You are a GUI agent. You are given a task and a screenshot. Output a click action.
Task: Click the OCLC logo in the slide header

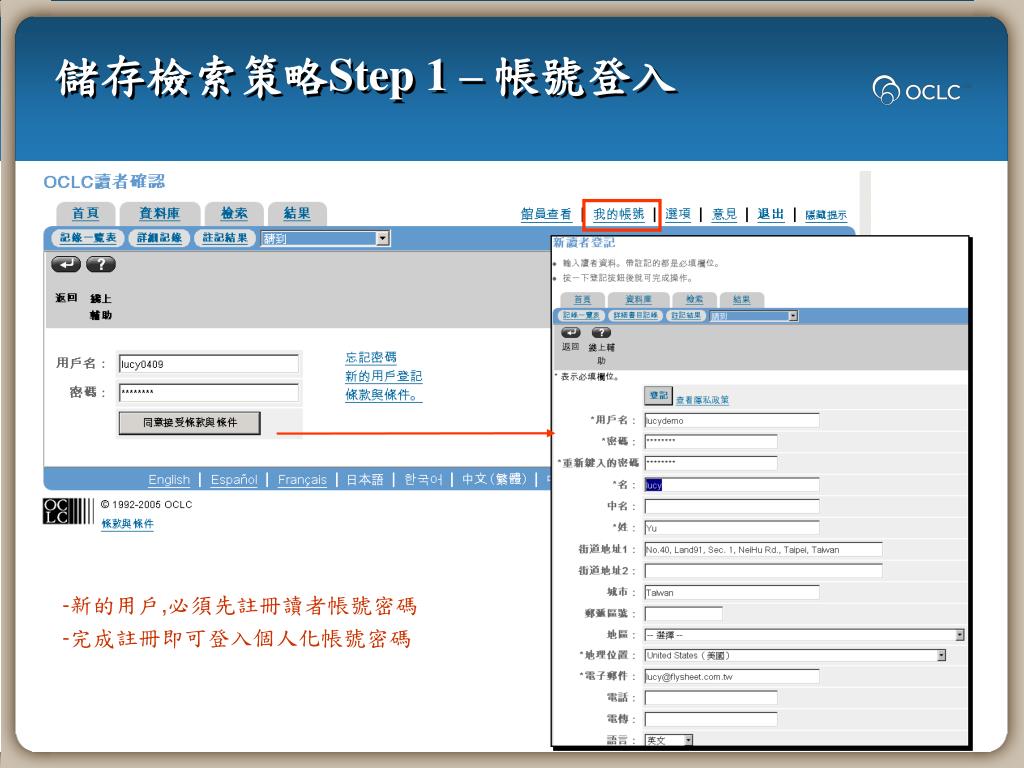pyautogui.click(x=917, y=91)
